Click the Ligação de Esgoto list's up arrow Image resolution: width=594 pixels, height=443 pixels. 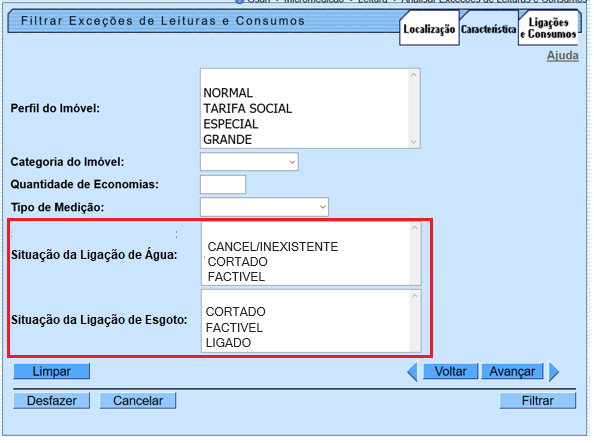[x=415, y=296]
